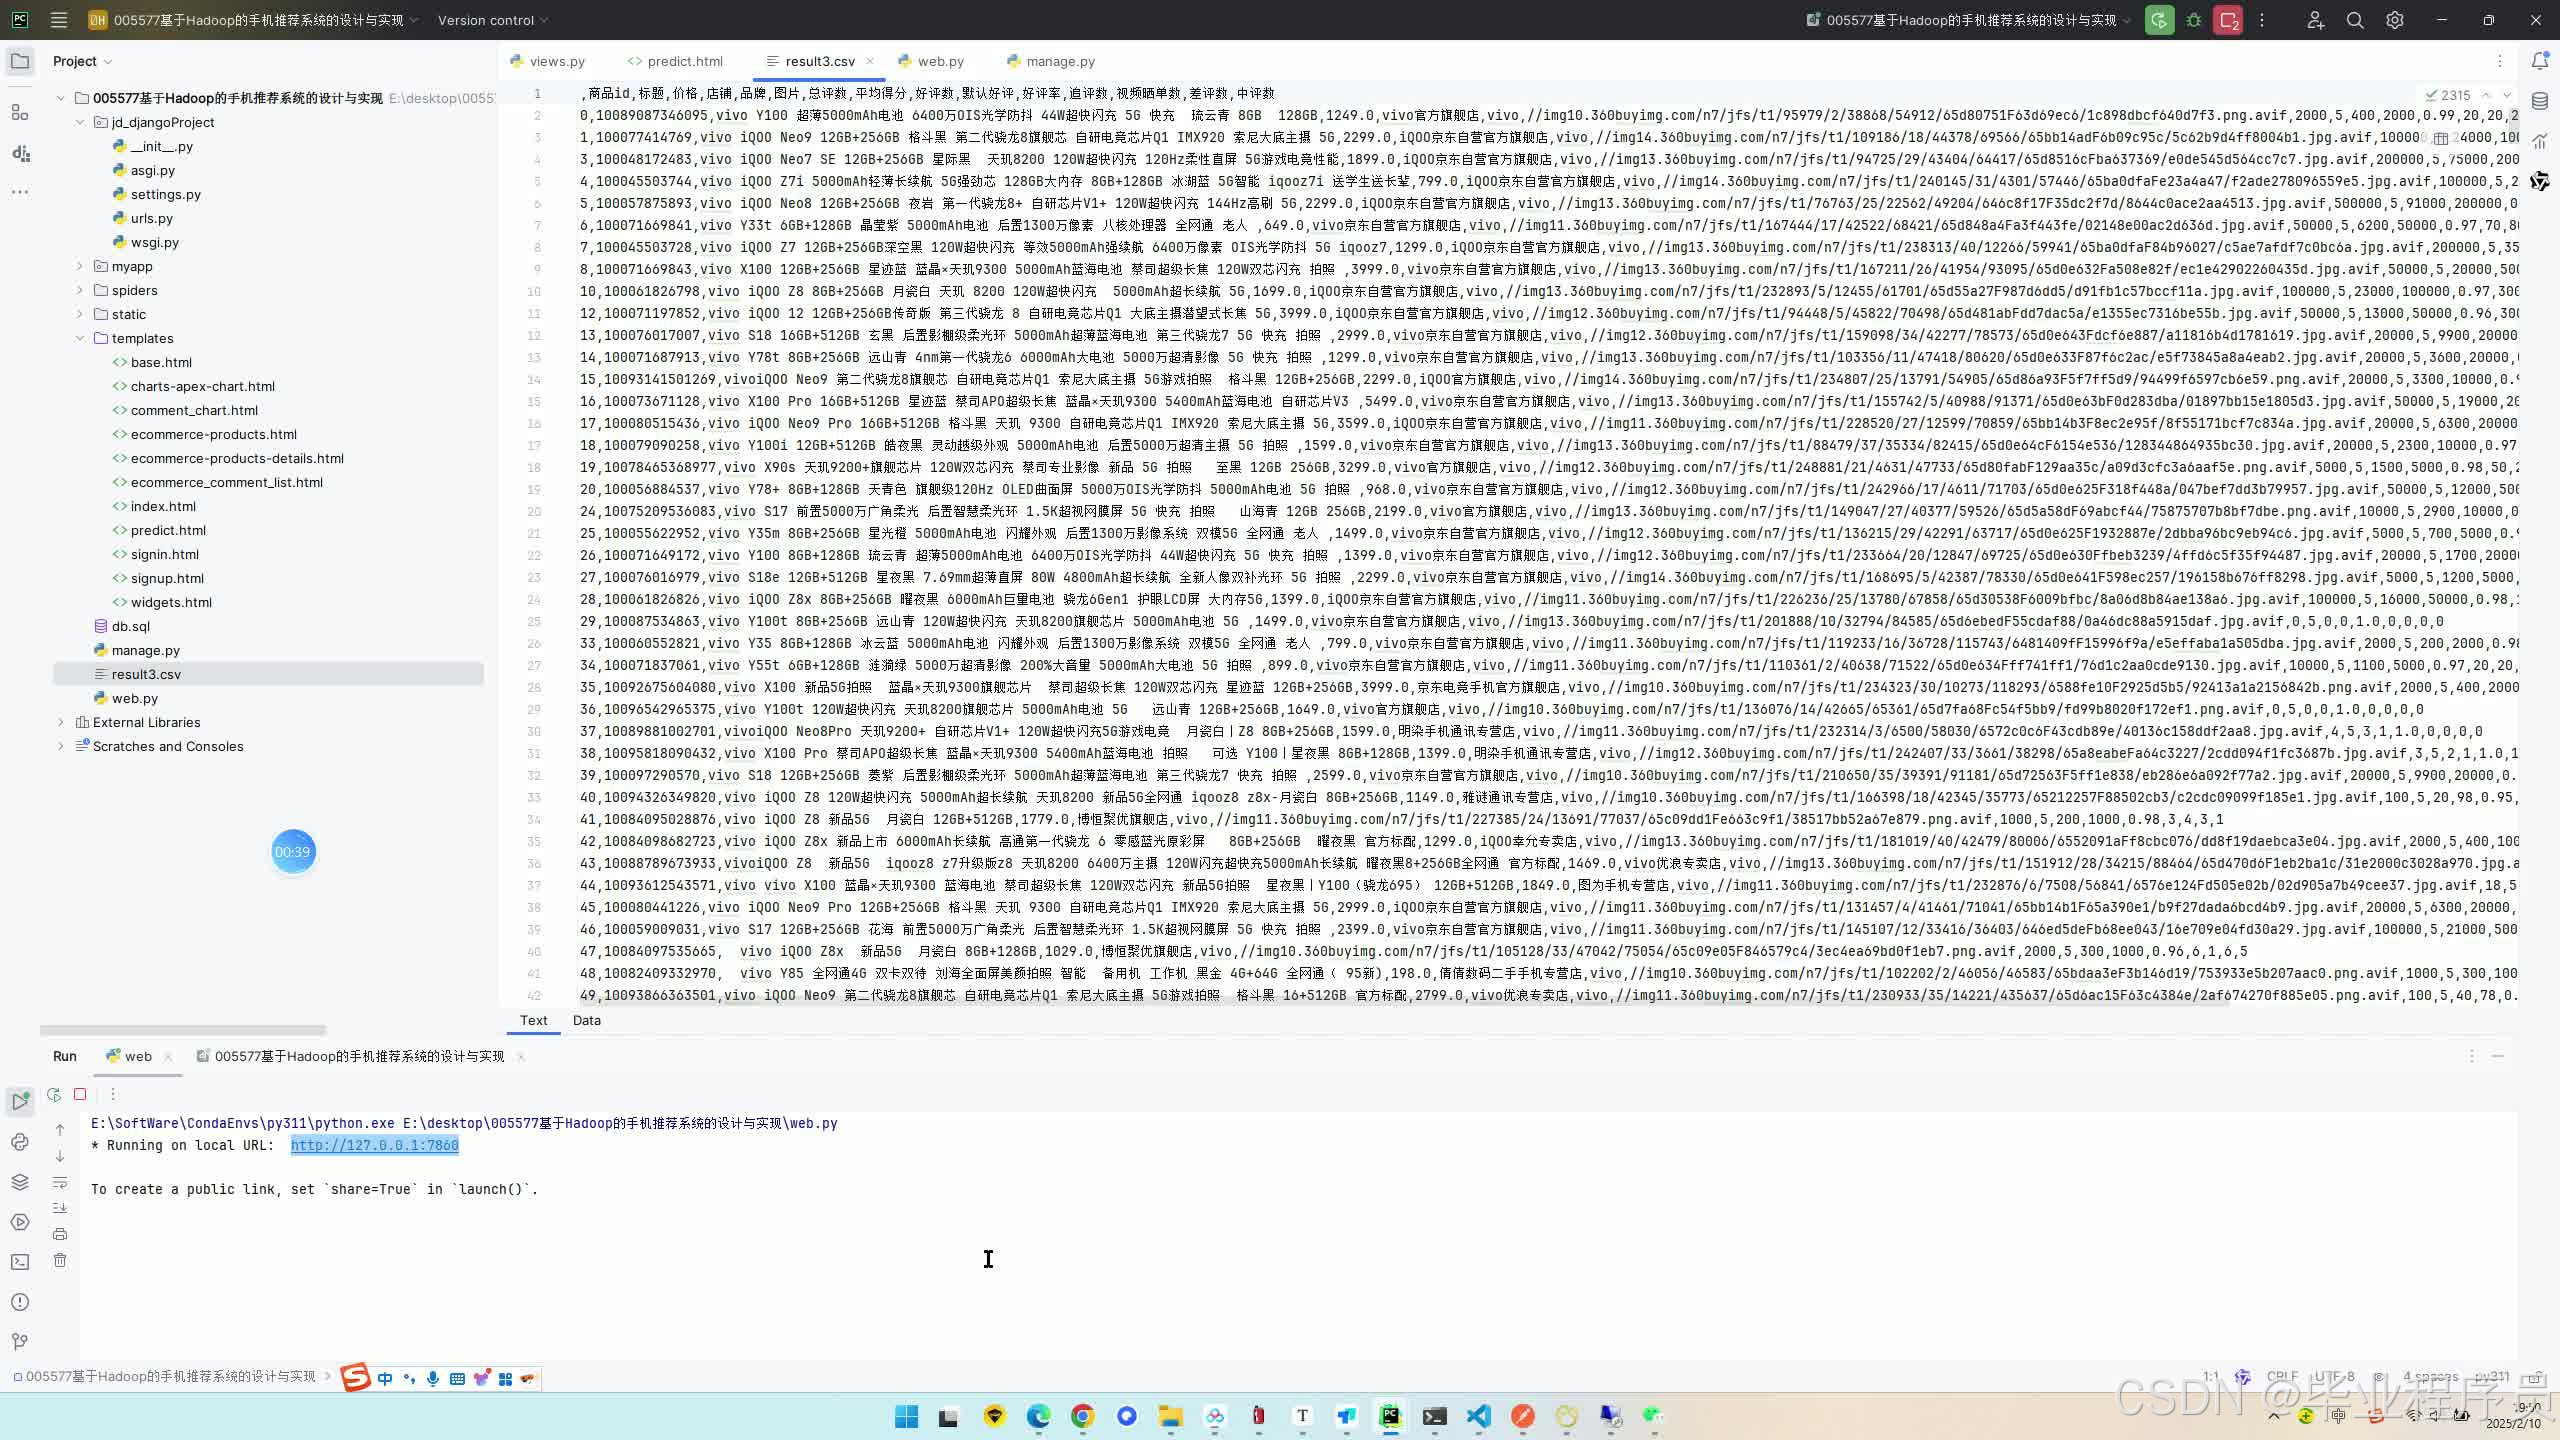
Task: Open editor tabs more options
Action: (2499, 61)
